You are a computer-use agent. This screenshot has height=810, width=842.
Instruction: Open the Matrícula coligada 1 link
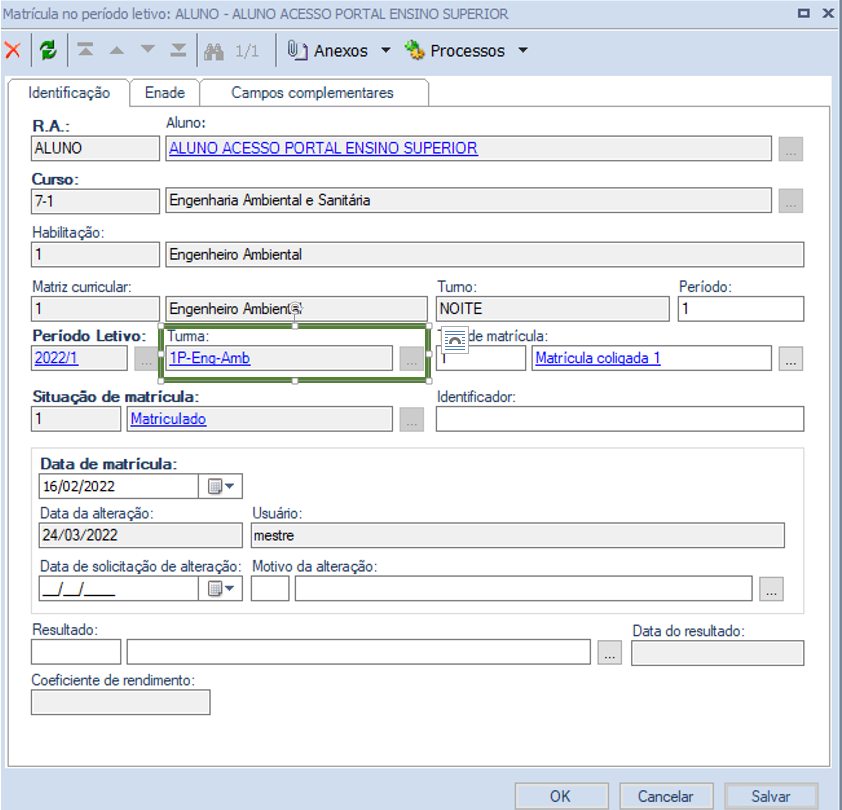(598, 358)
